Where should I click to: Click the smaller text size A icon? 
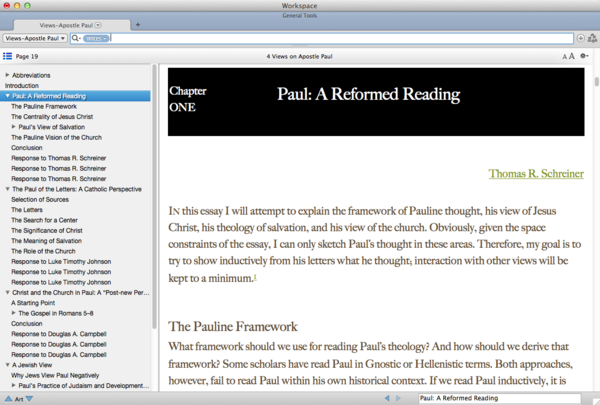(564, 57)
